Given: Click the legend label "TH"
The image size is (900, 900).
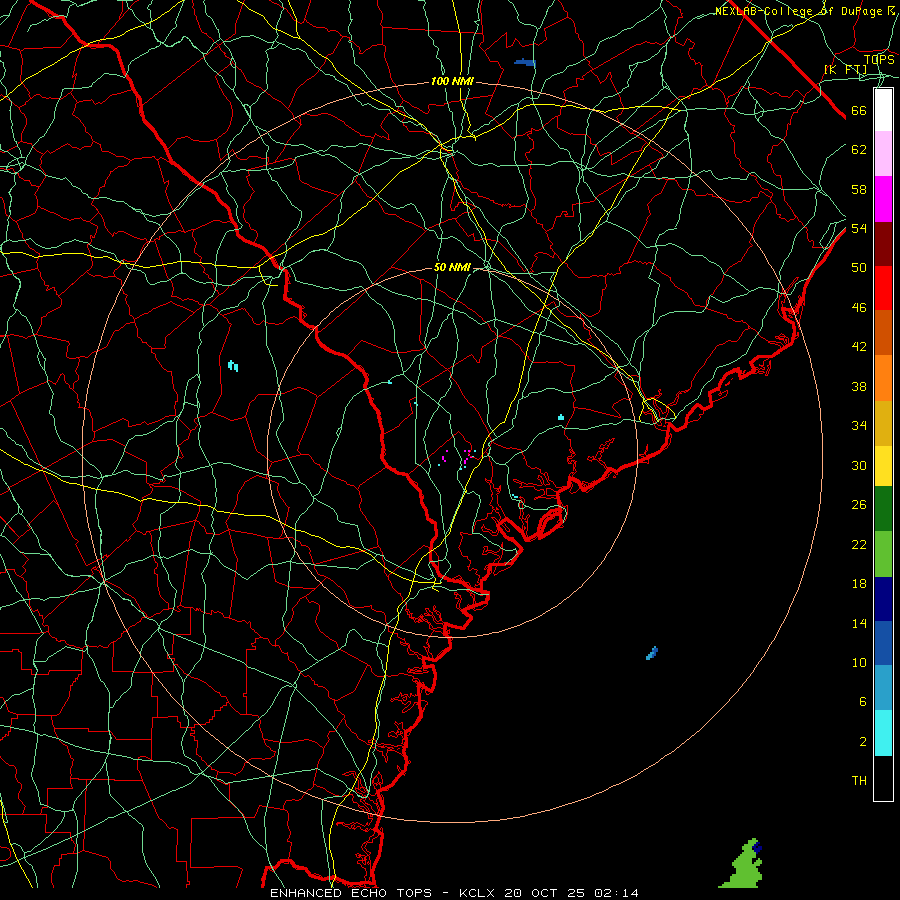Looking at the screenshot, I should [x=859, y=781].
